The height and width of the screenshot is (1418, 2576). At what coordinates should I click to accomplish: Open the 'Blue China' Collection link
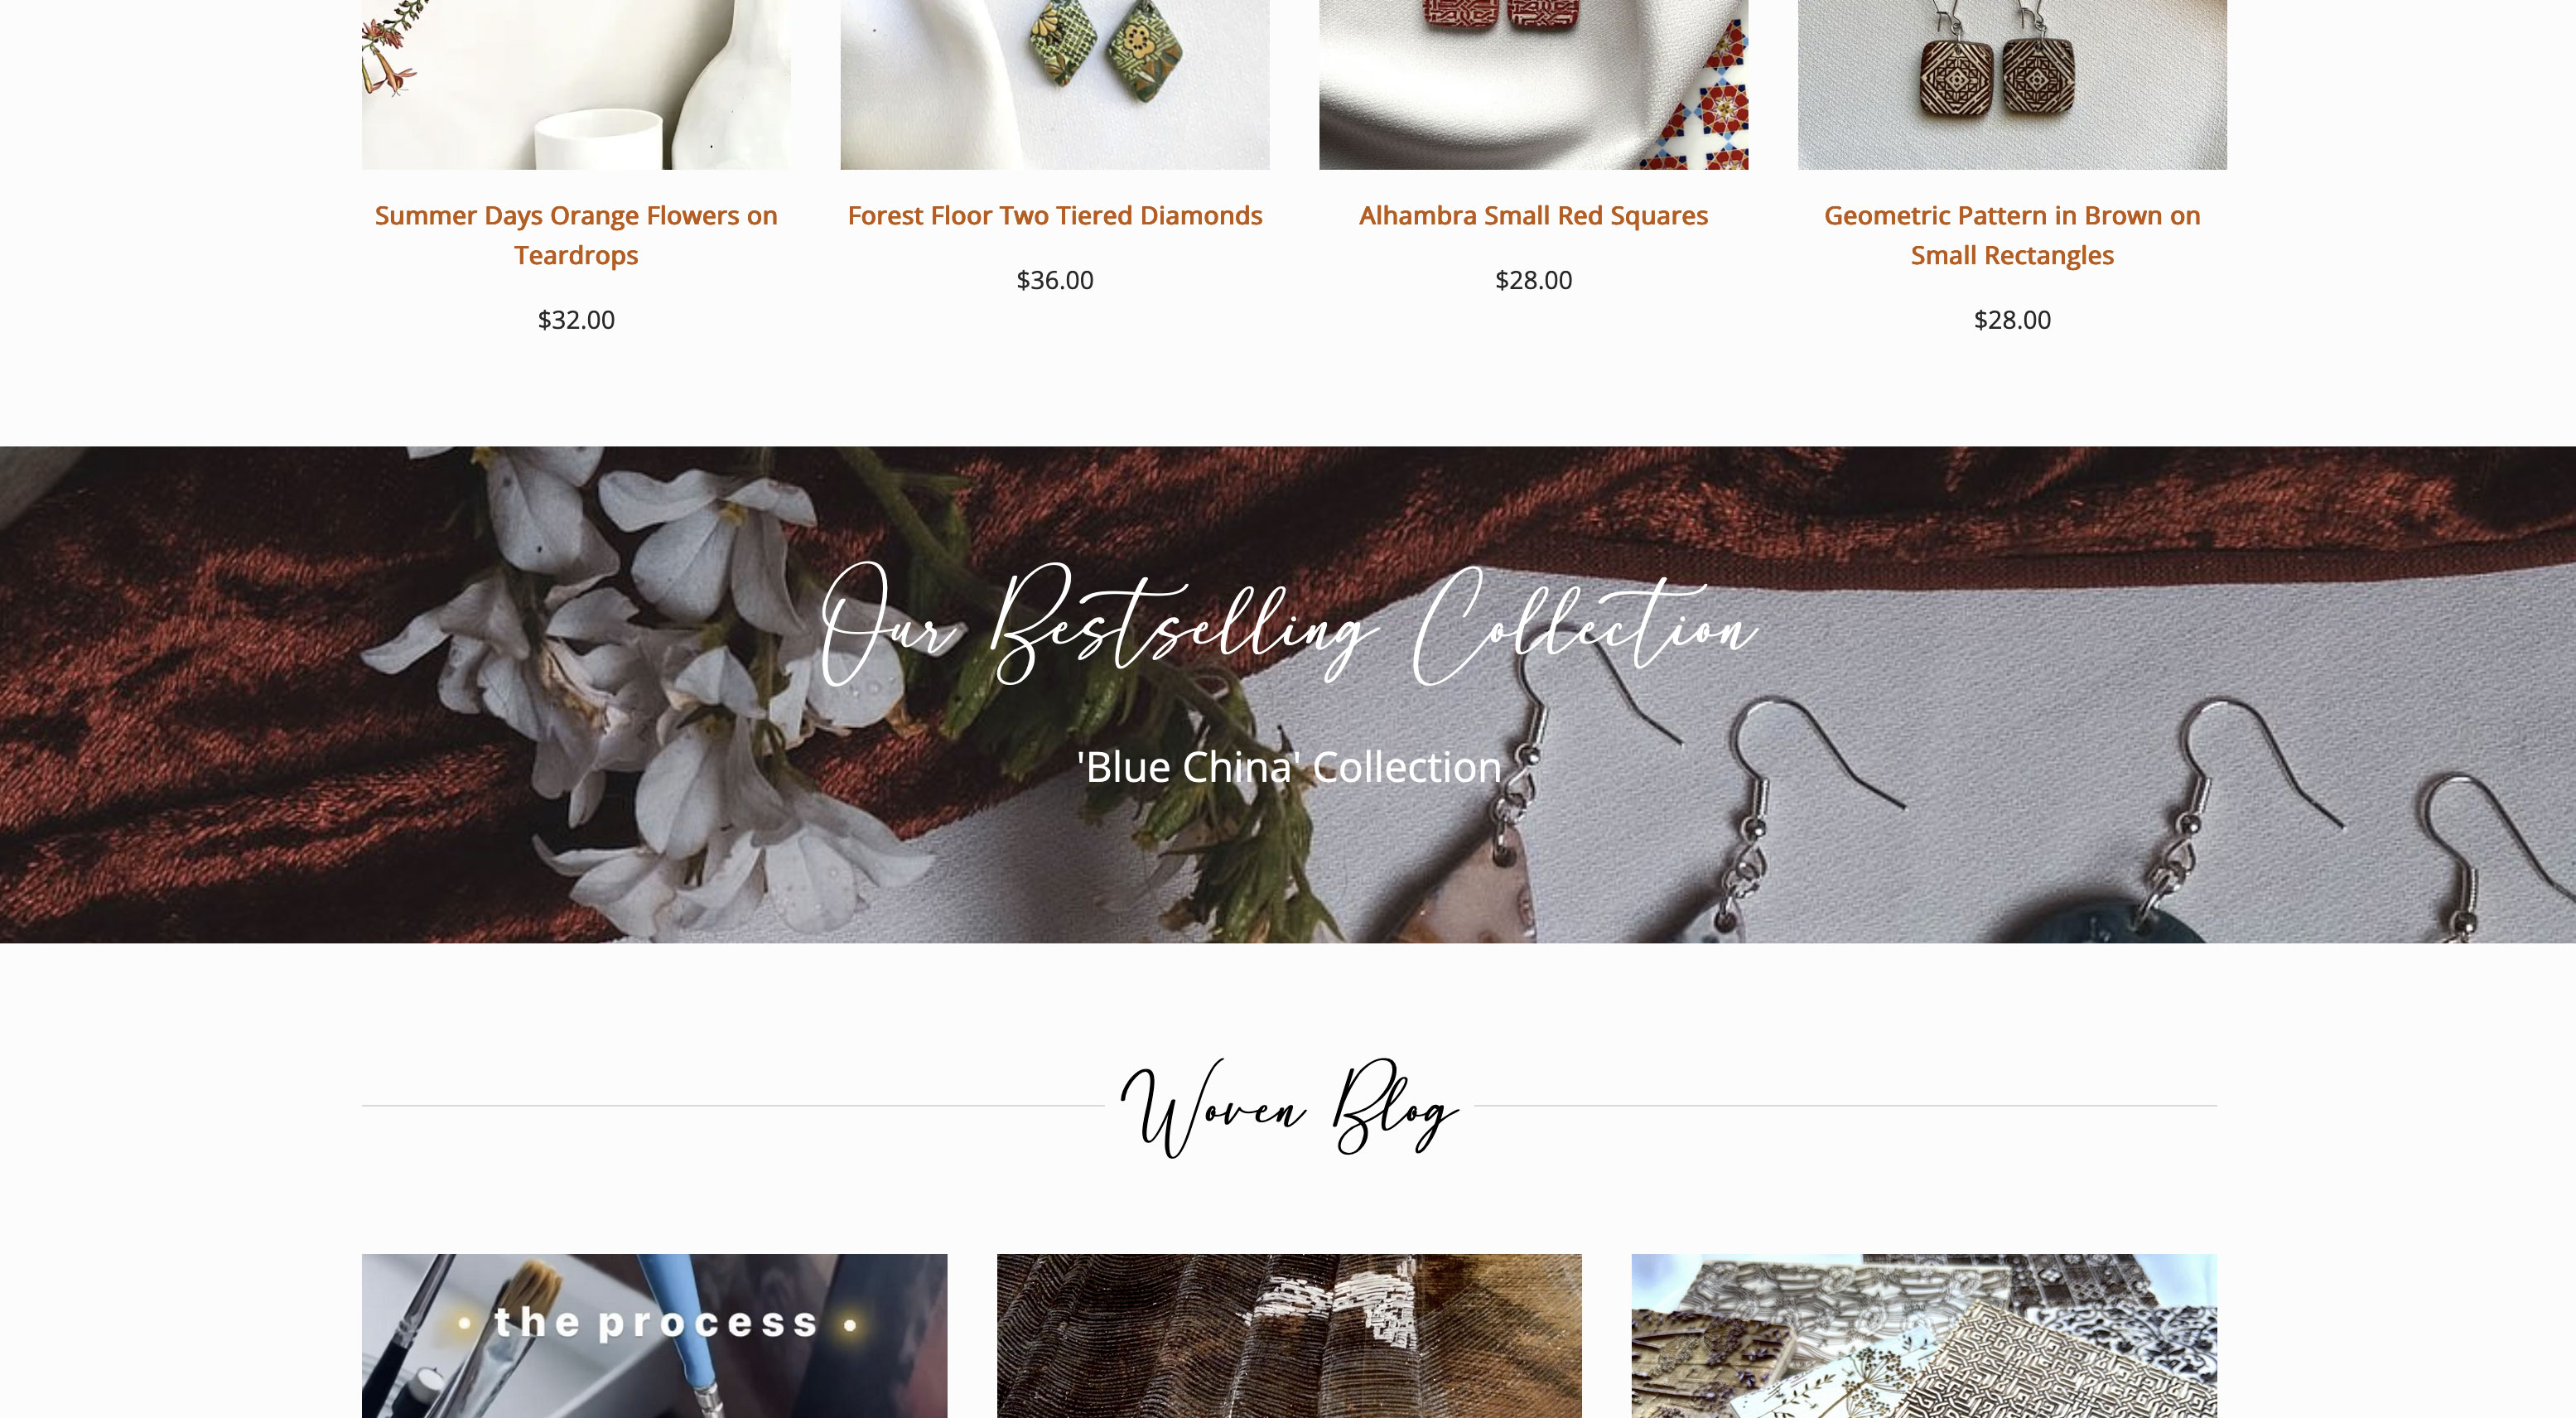pos(1288,767)
